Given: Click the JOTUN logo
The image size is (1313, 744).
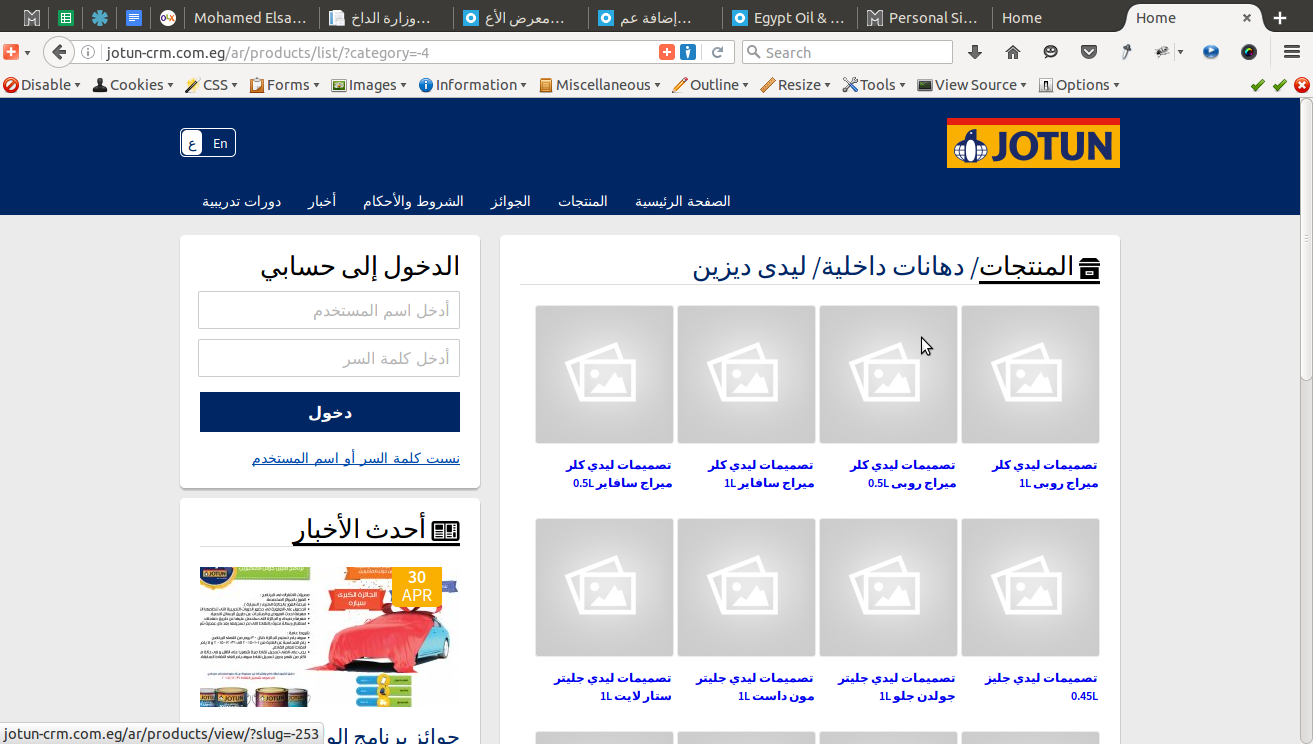Looking at the screenshot, I should click(x=1033, y=143).
